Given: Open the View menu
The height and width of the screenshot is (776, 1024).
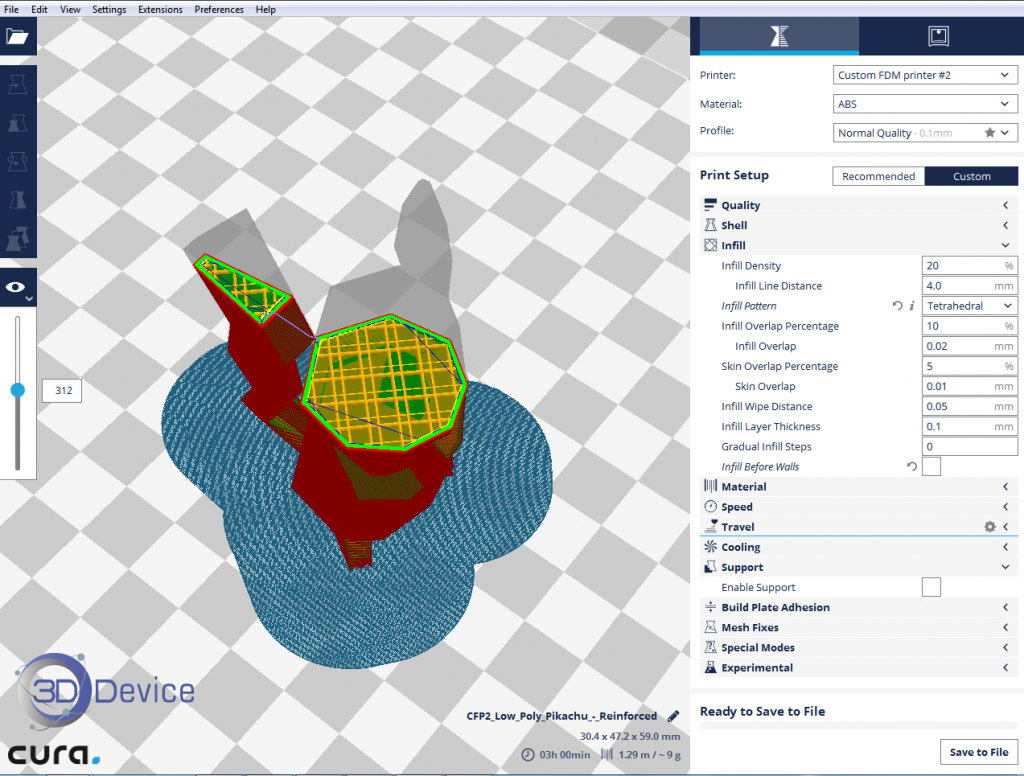Looking at the screenshot, I should pyautogui.click(x=70, y=9).
